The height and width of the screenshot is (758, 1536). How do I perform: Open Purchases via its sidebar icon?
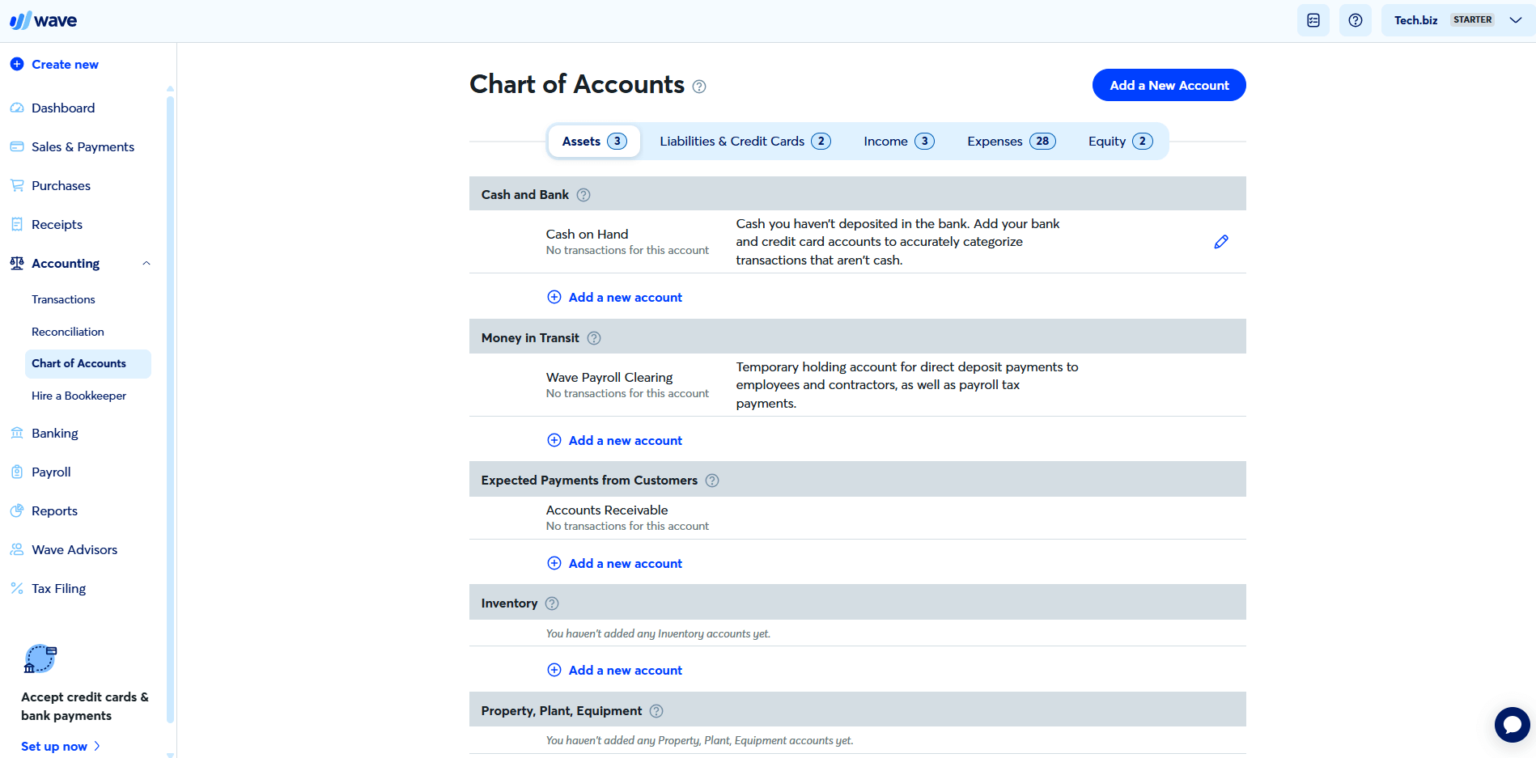(16, 185)
